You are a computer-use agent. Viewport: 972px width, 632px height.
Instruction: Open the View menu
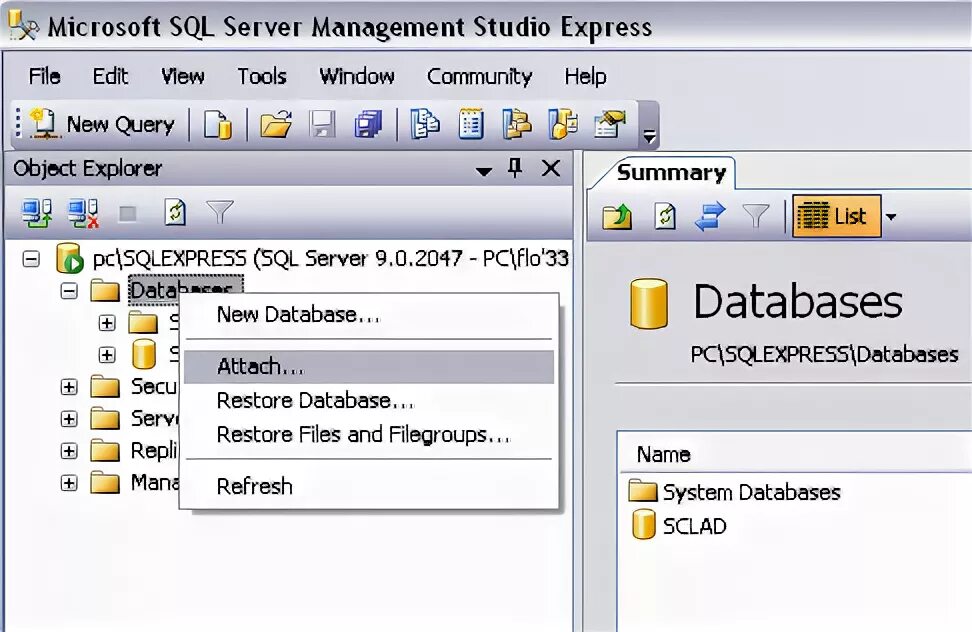(x=182, y=76)
